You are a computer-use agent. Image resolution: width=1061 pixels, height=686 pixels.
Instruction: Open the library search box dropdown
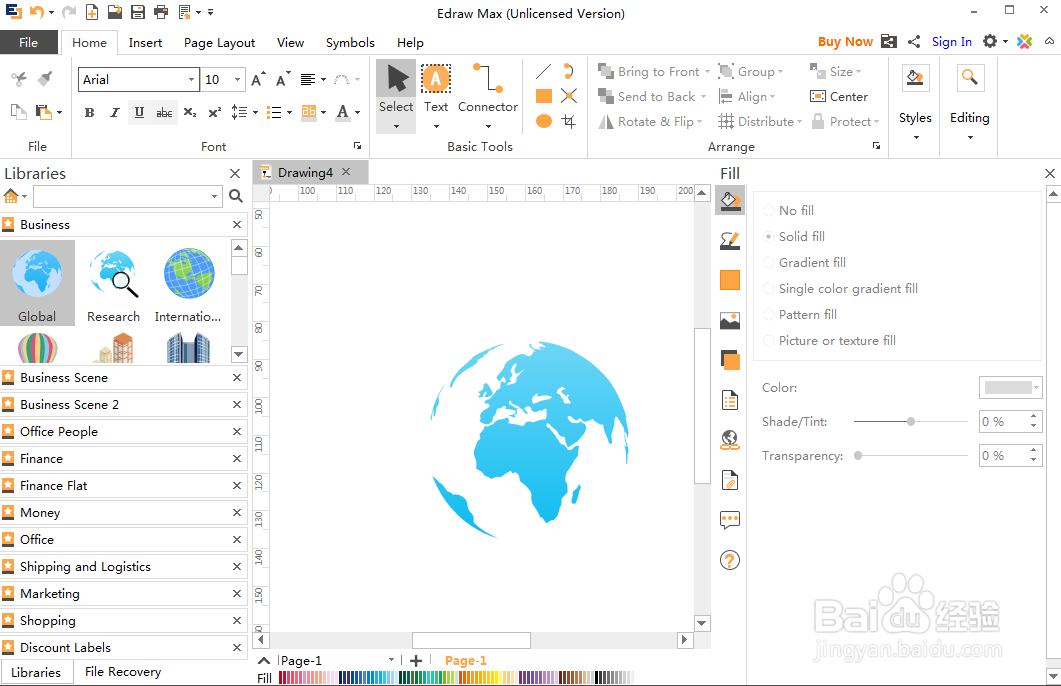[x=215, y=196]
